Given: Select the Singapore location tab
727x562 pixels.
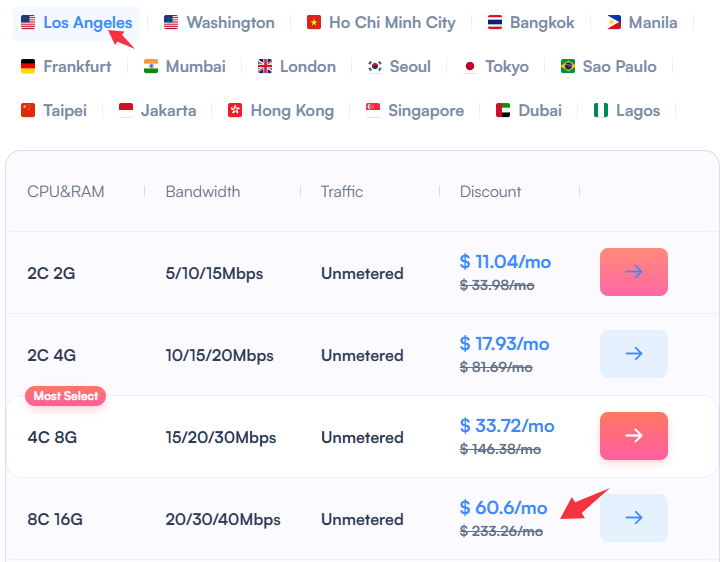Looking at the screenshot, I should tap(415, 111).
